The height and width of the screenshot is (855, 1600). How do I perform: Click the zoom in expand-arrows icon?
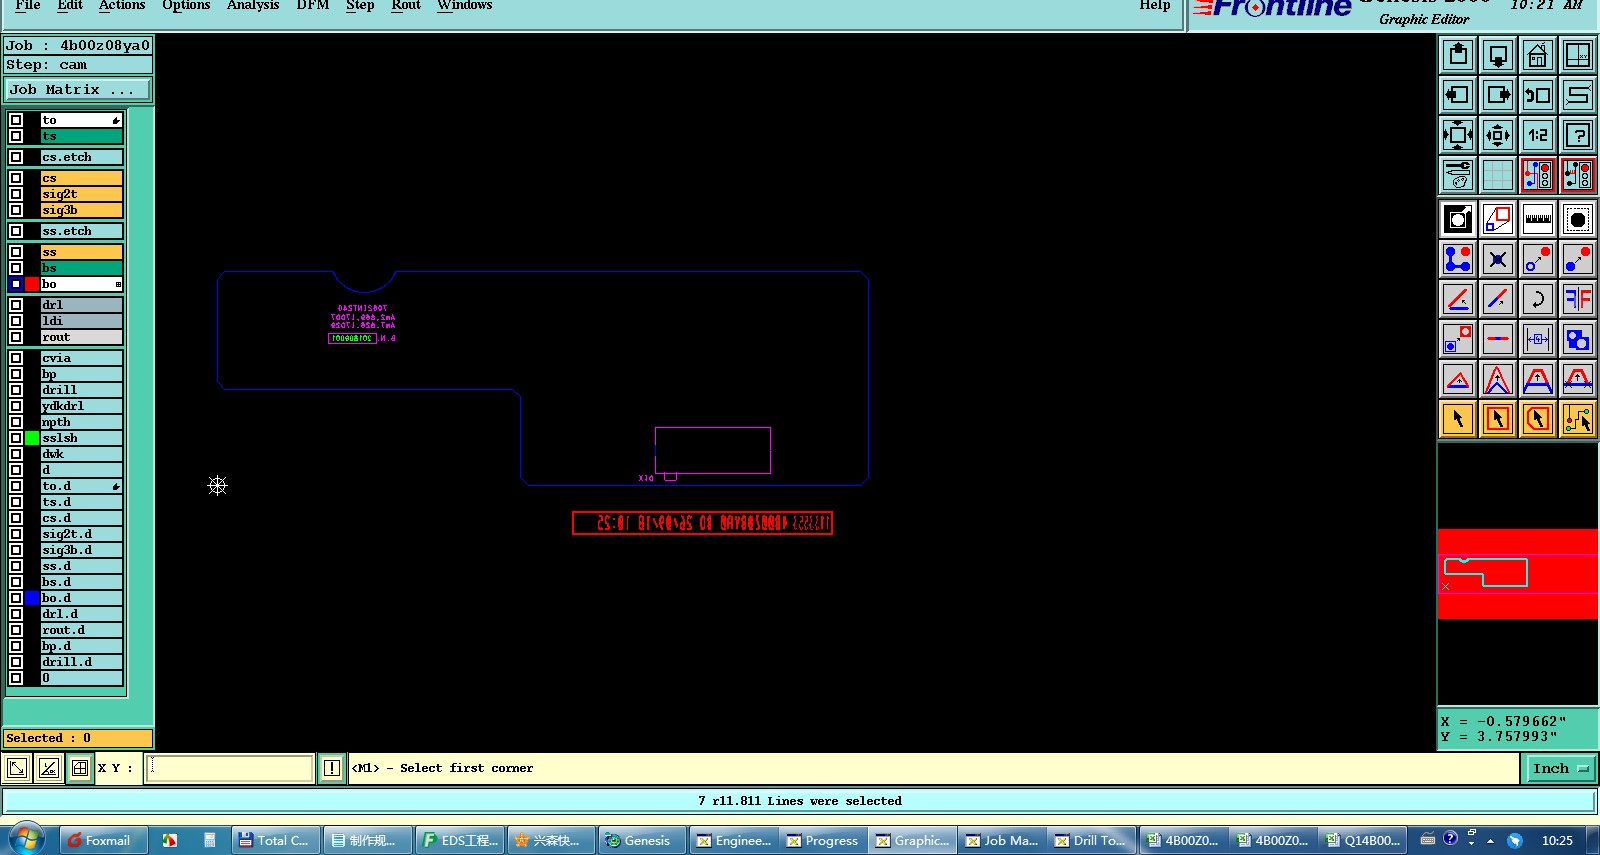pyautogui.click(x=1458, y=135)
